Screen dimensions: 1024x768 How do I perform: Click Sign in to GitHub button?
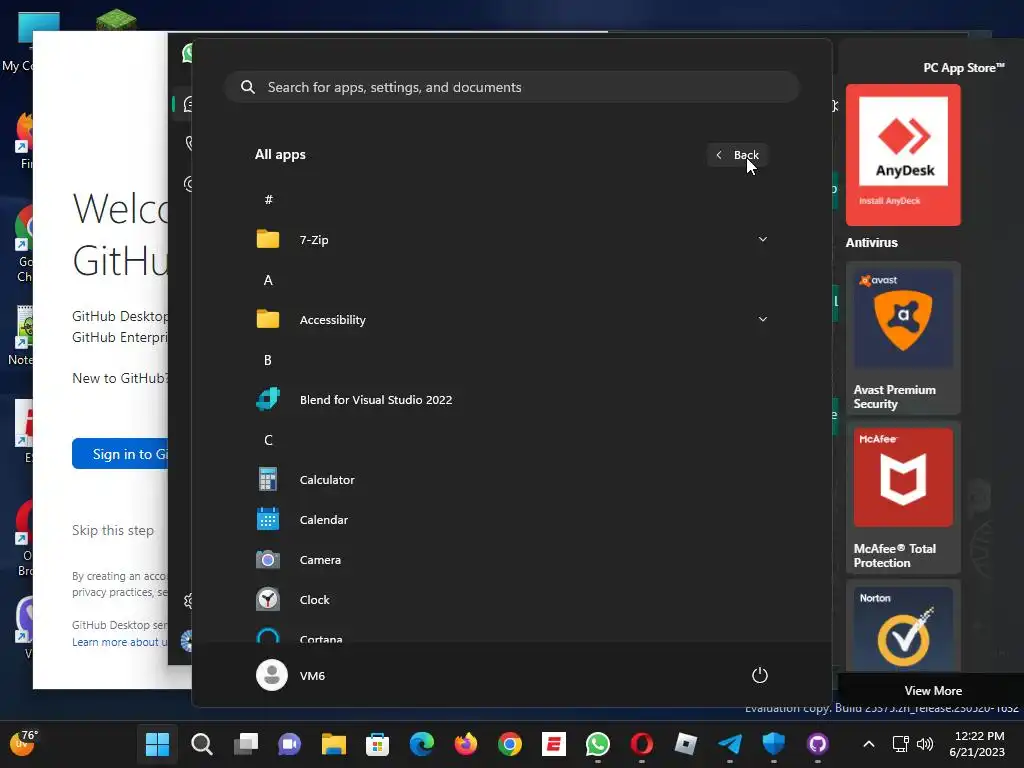(x=120, y=453)
